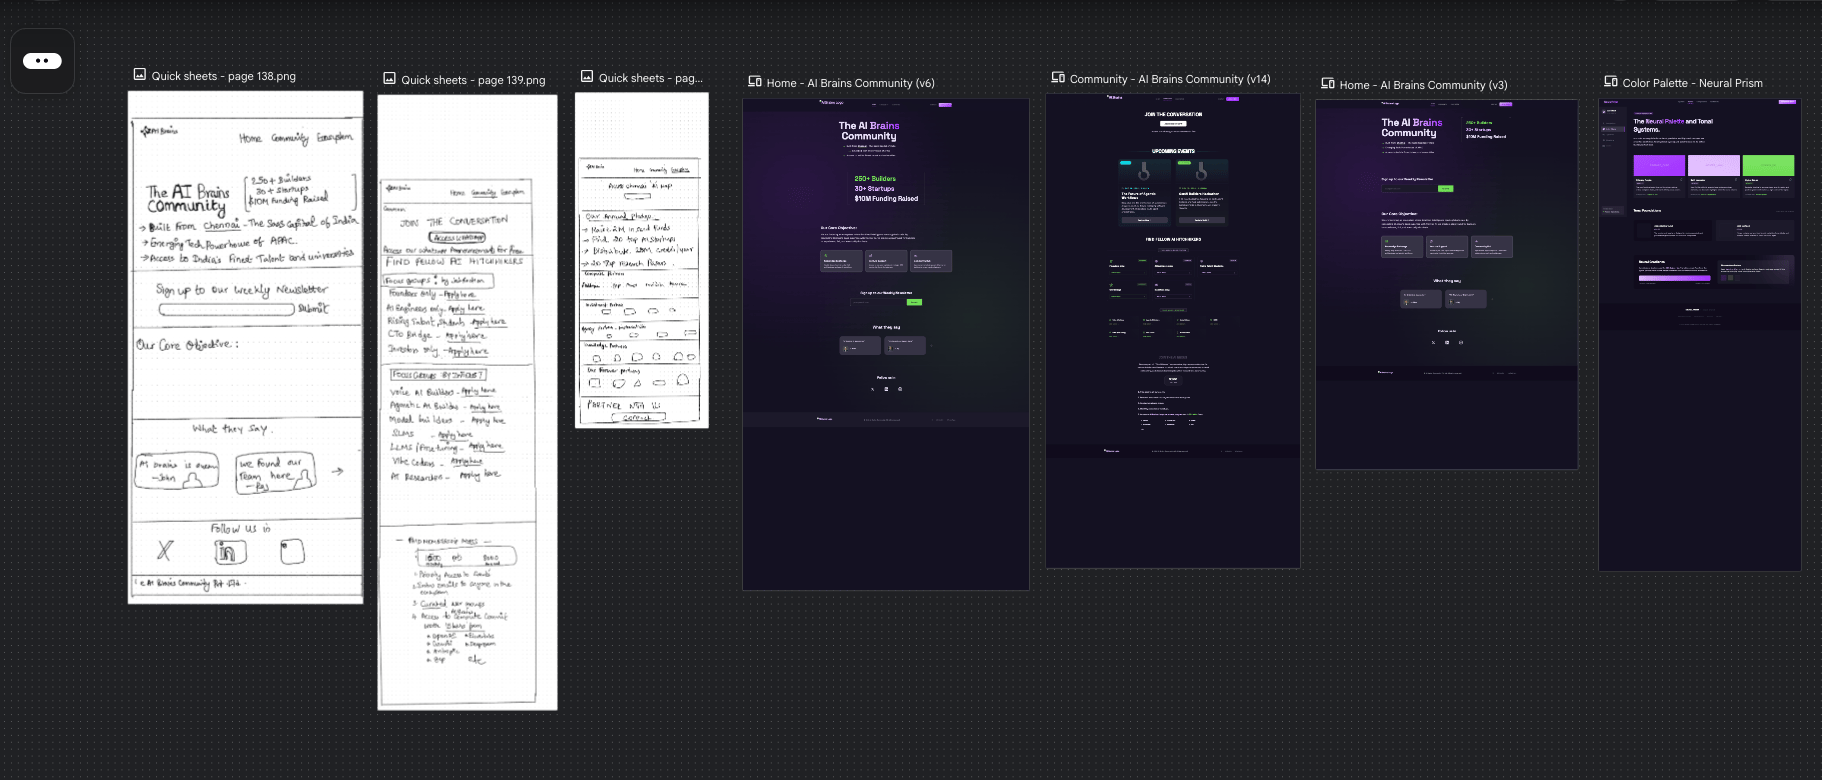Click device icon beside Home (v3) label

tap(1328, 84)
